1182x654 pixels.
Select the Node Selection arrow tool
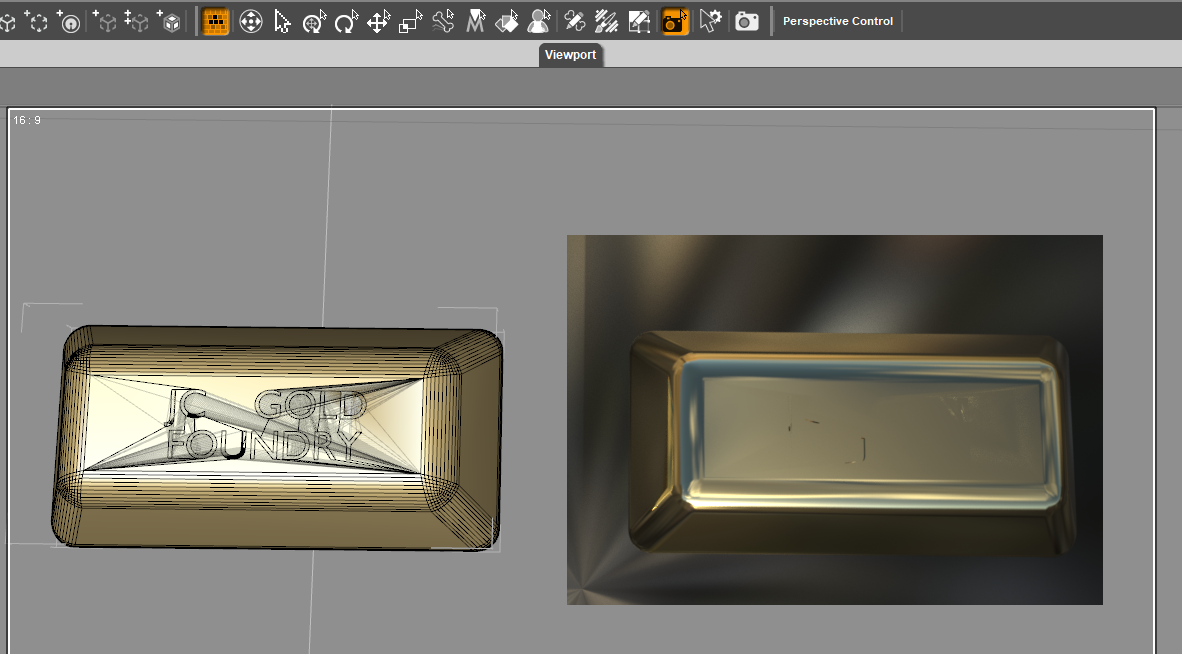pos(282,22)
